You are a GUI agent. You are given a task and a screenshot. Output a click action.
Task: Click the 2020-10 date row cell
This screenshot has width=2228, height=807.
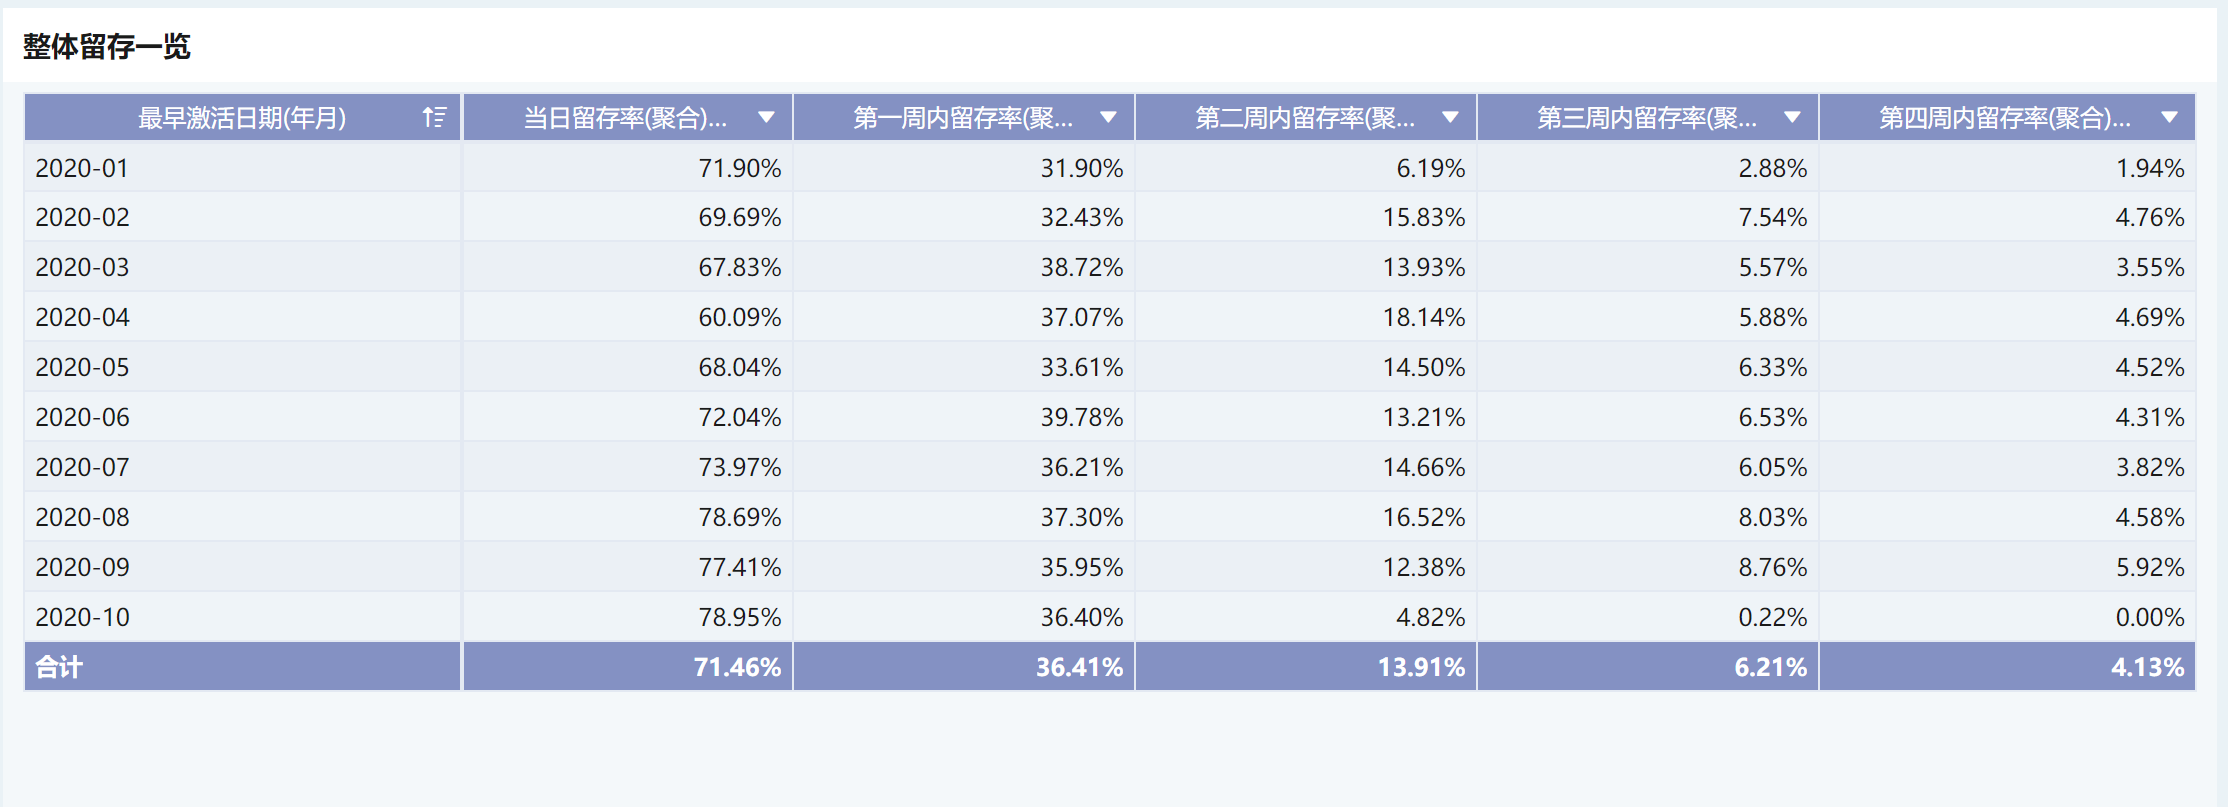point(82,618)
